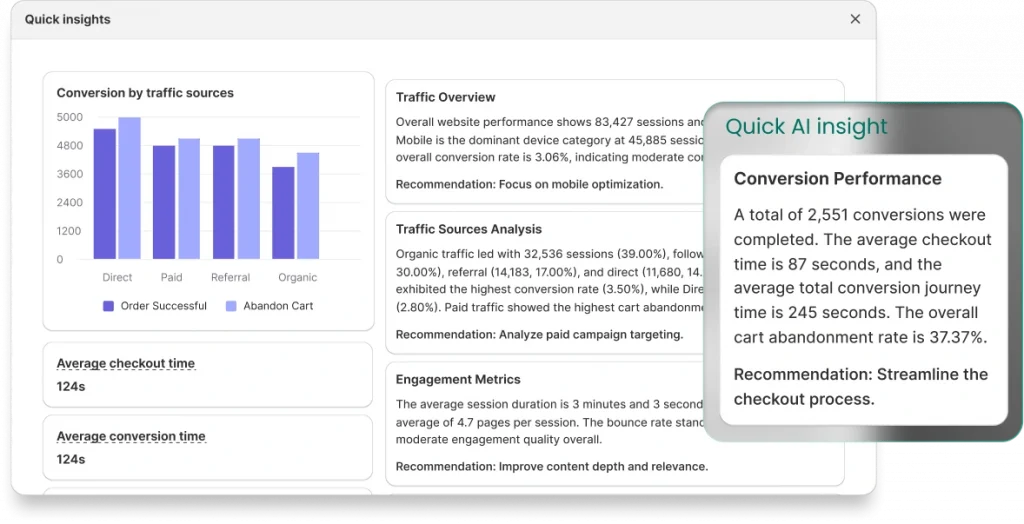1024x524 pixels.
Task: Open the Engagement Metrics heading
Action: 458,380
